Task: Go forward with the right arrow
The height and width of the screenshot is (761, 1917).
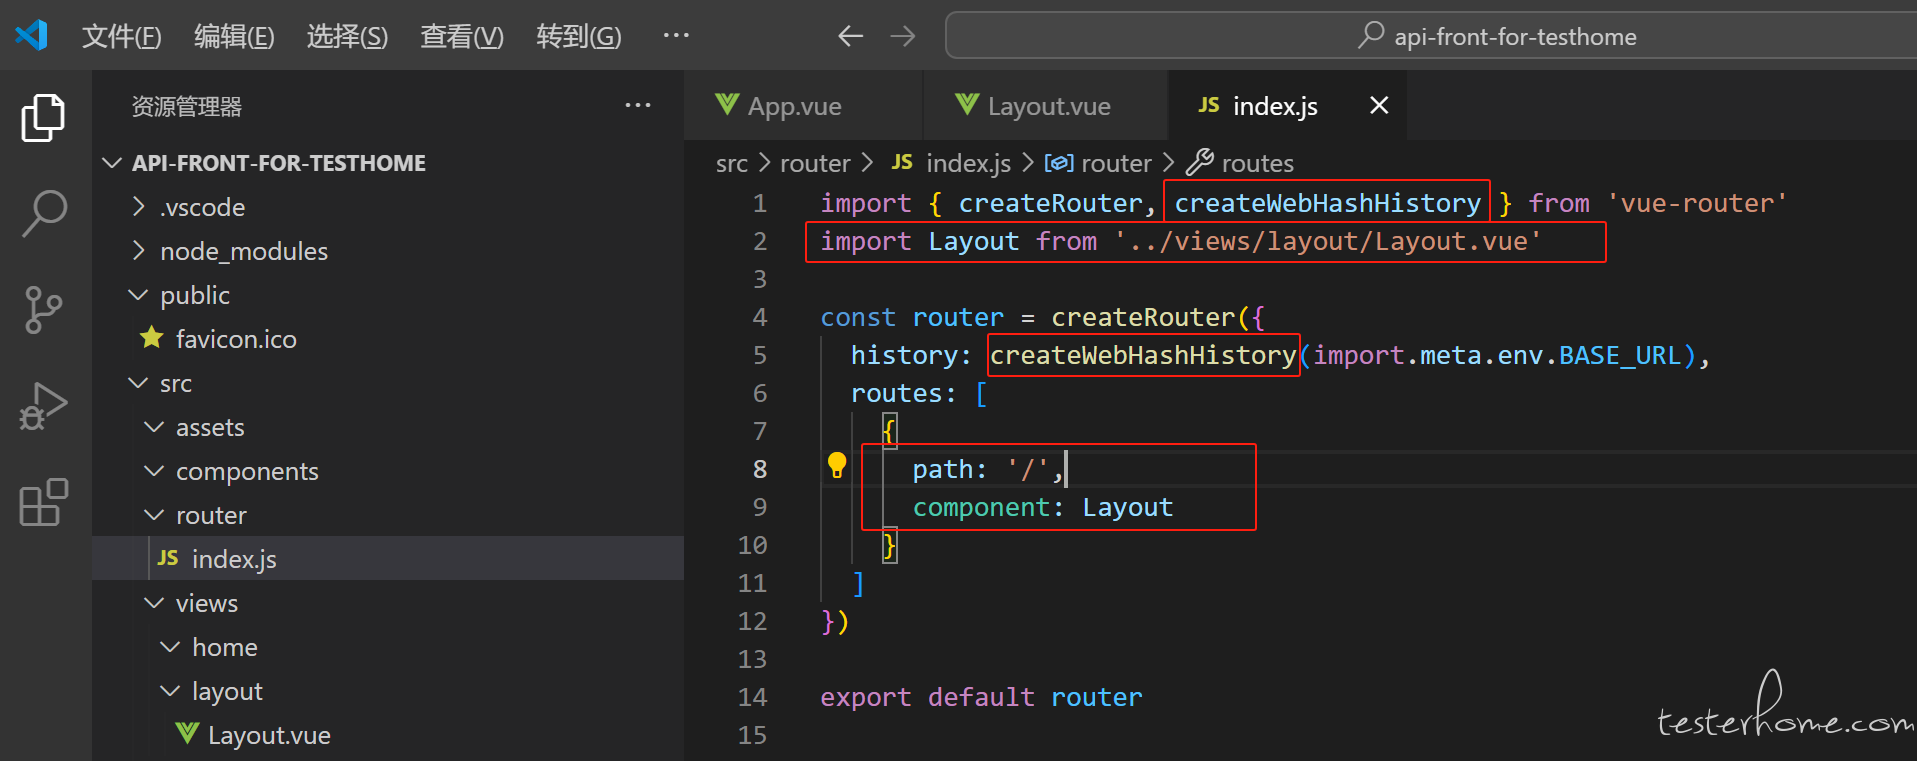Action: point(903,36)
